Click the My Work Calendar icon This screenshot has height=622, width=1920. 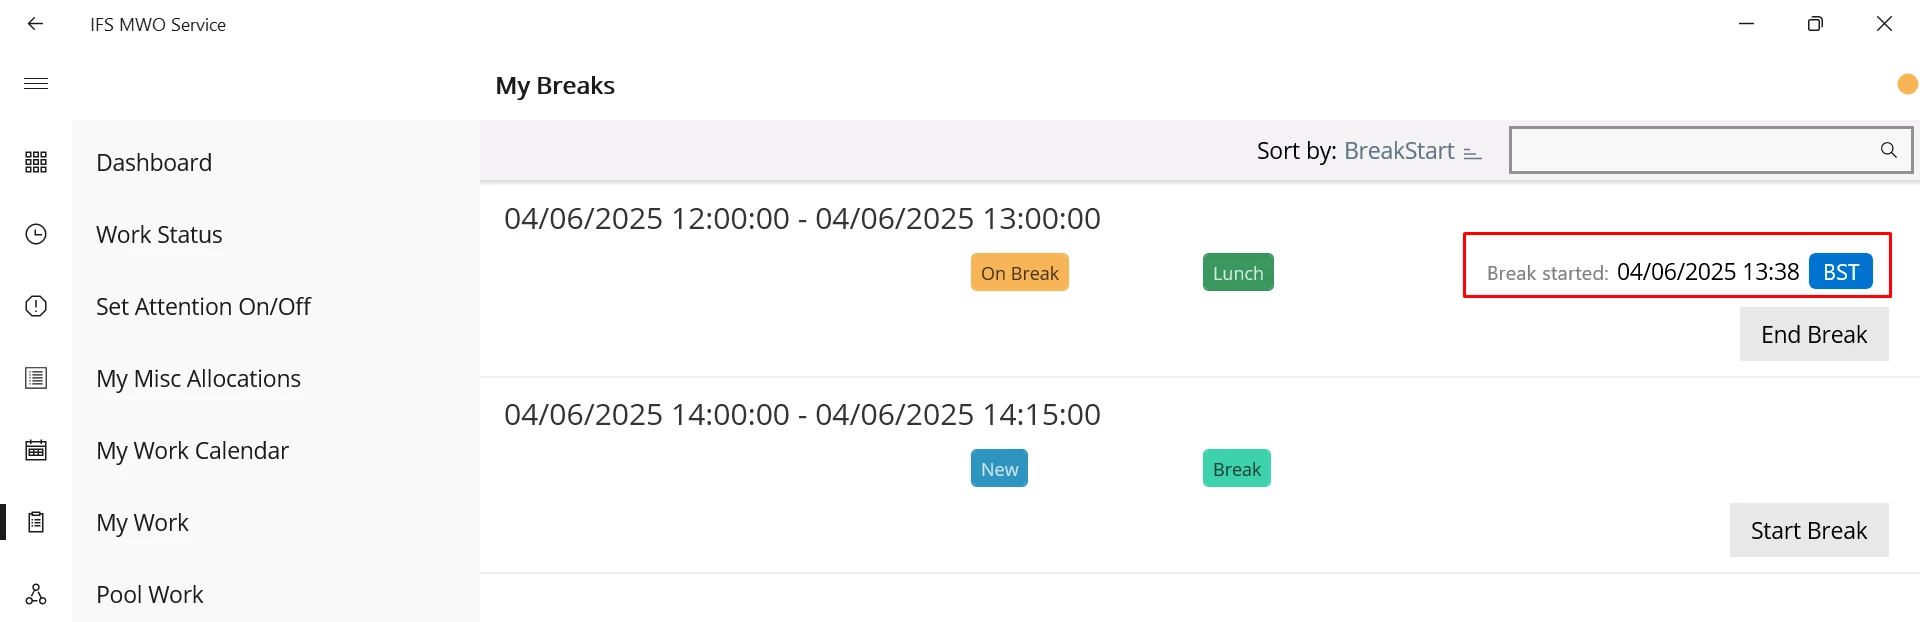tap(36, 450)
